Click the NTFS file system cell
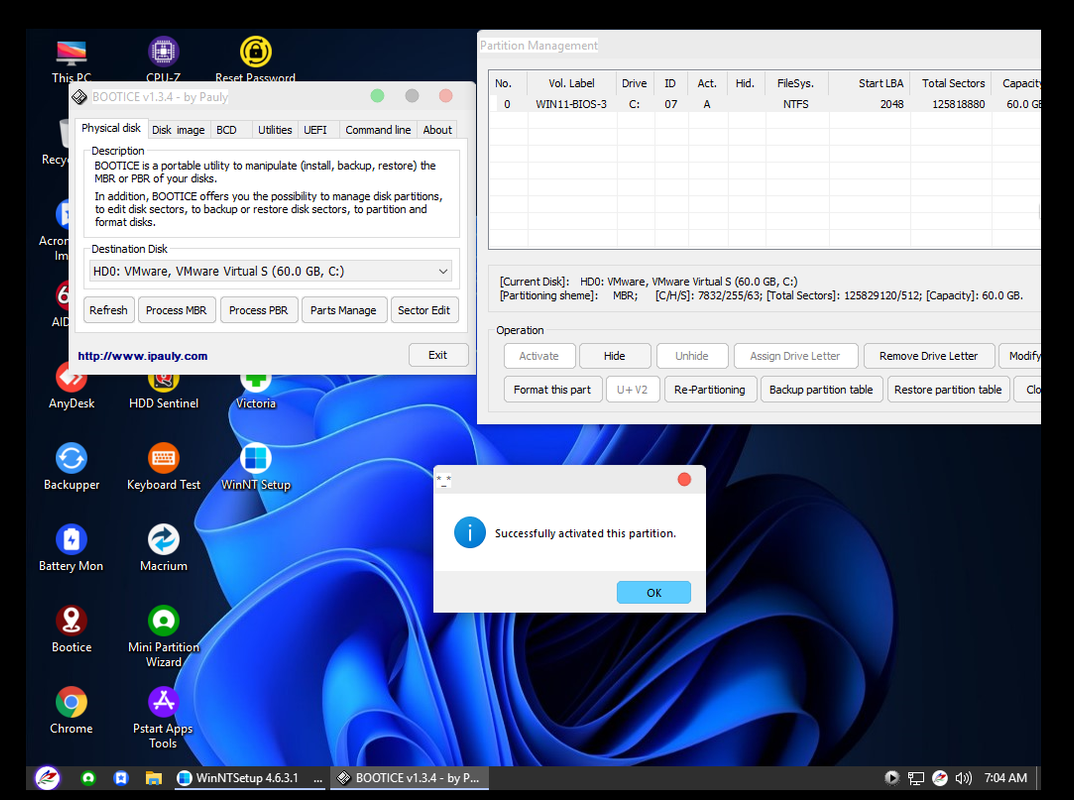The width and height of the screenshot is (1074, 800). point(796,104)
